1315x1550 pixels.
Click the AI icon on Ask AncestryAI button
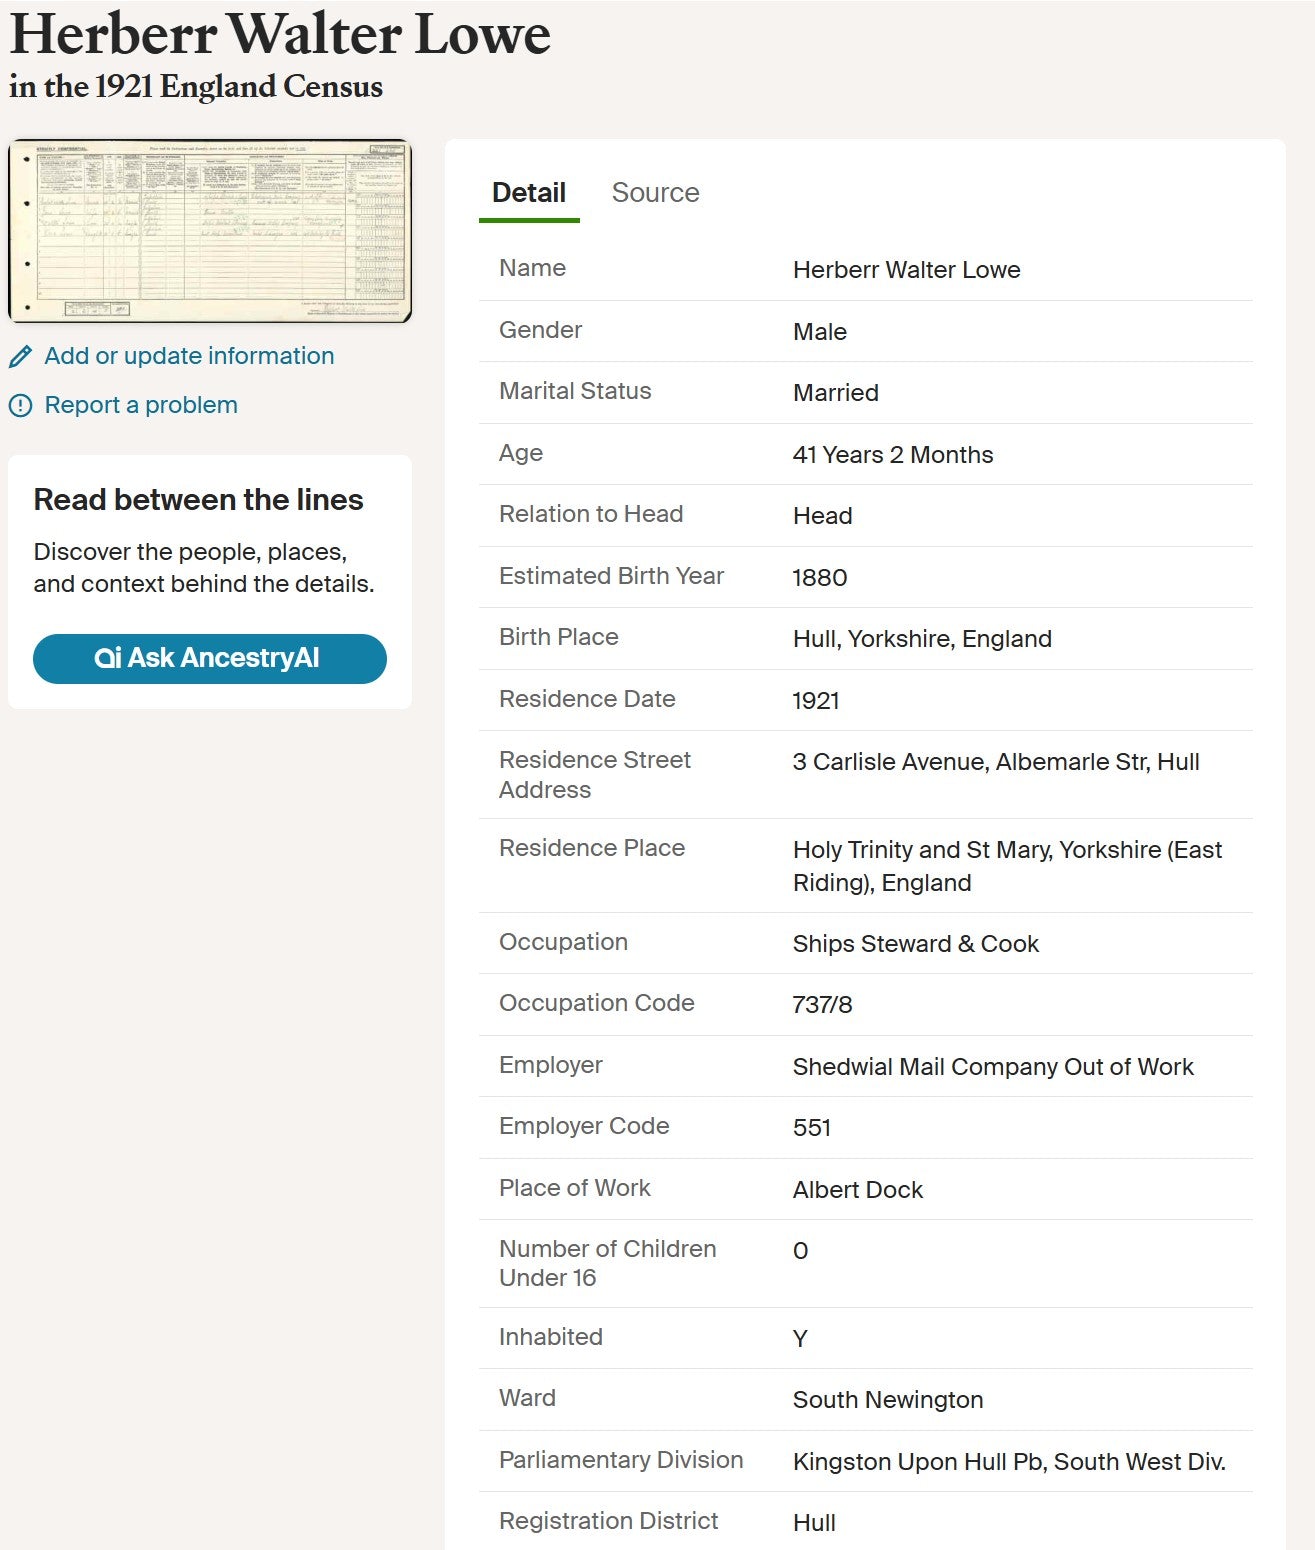click(x=107, y=658)
